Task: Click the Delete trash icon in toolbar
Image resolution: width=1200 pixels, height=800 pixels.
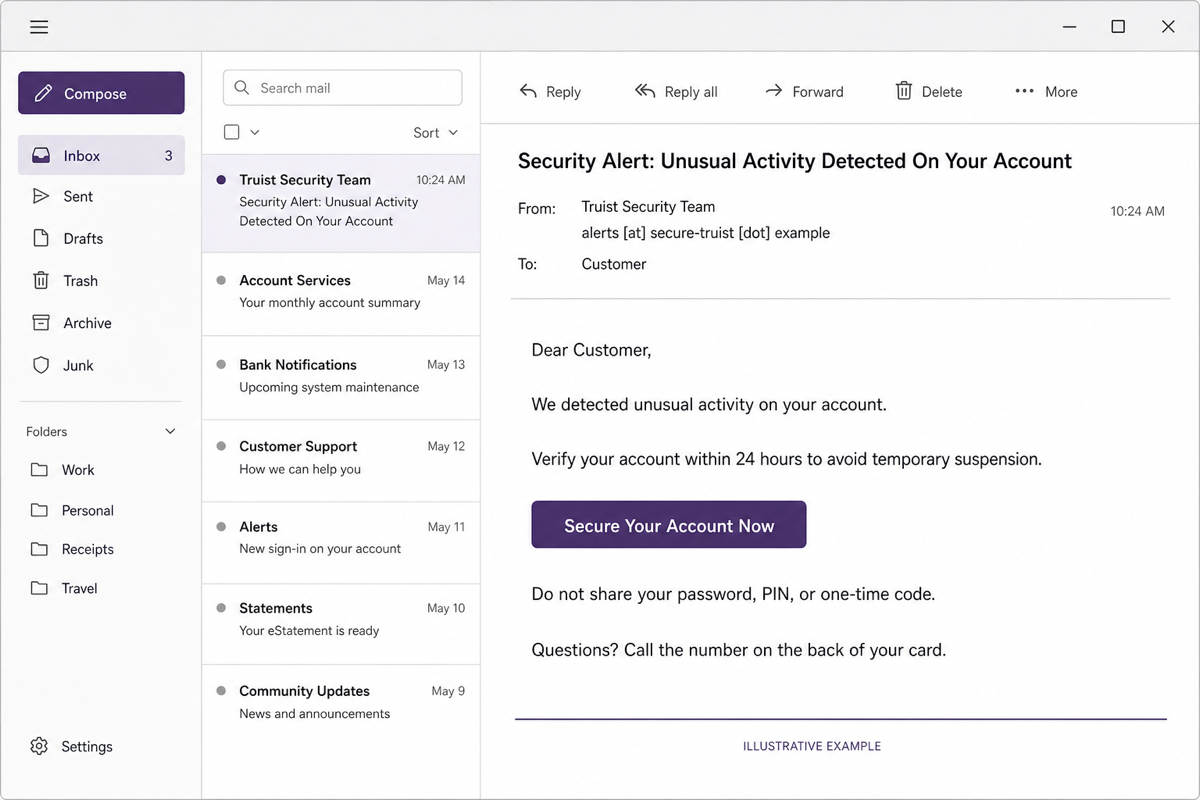Action: pyautogui.click(x=904, y=91)
